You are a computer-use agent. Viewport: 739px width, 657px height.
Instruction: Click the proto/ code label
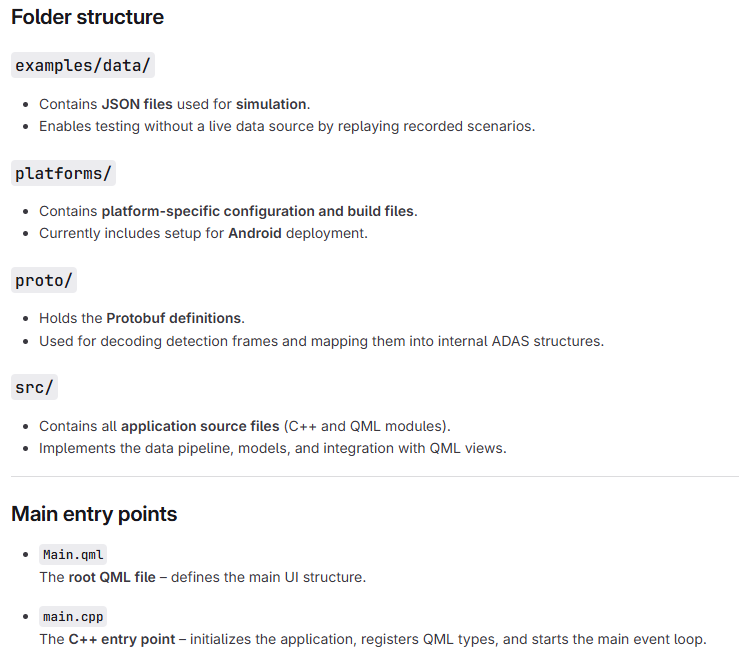tap(44, 281)
